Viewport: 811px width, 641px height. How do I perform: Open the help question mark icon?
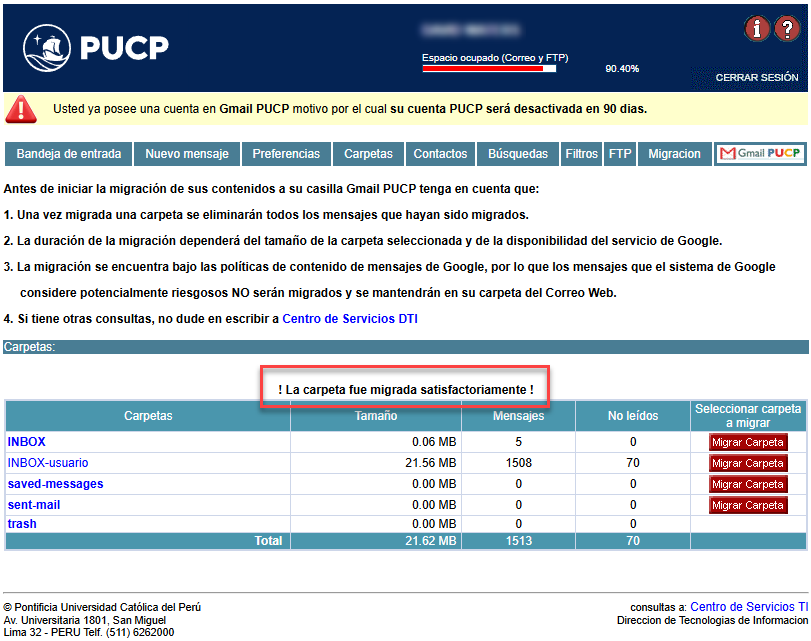(786, 29)
